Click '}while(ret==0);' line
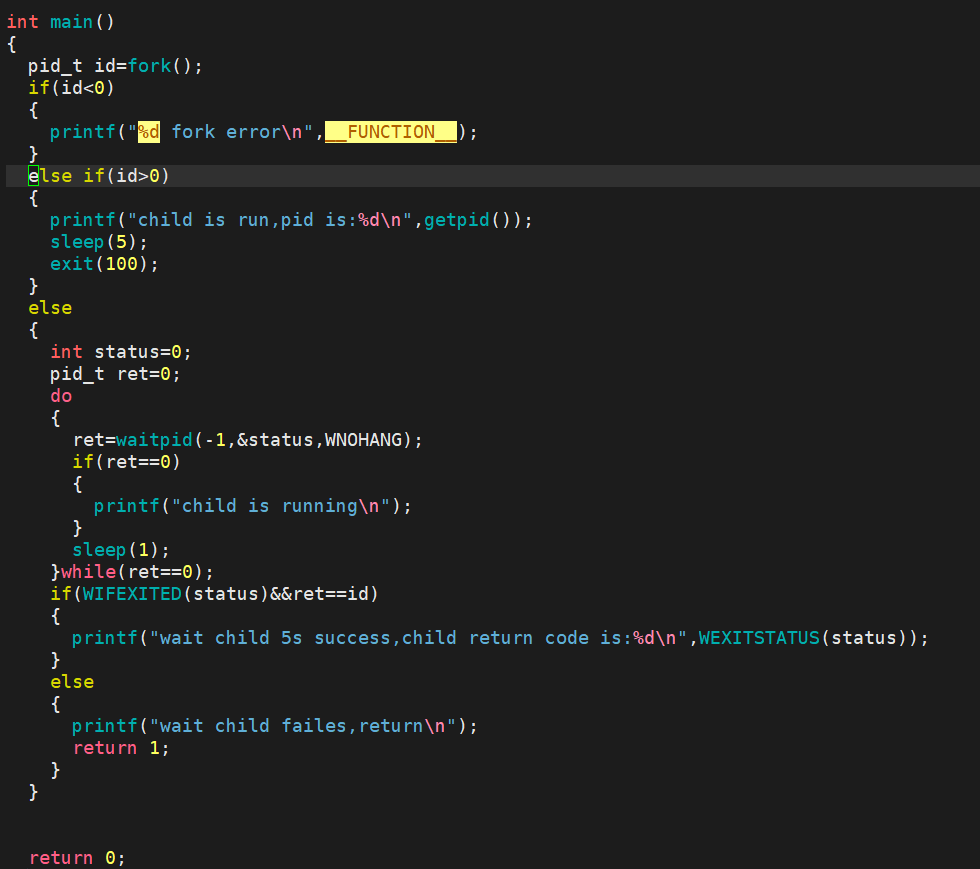This screenshot has width=980, height=869. pyautogui.click(x=132, y=572)
